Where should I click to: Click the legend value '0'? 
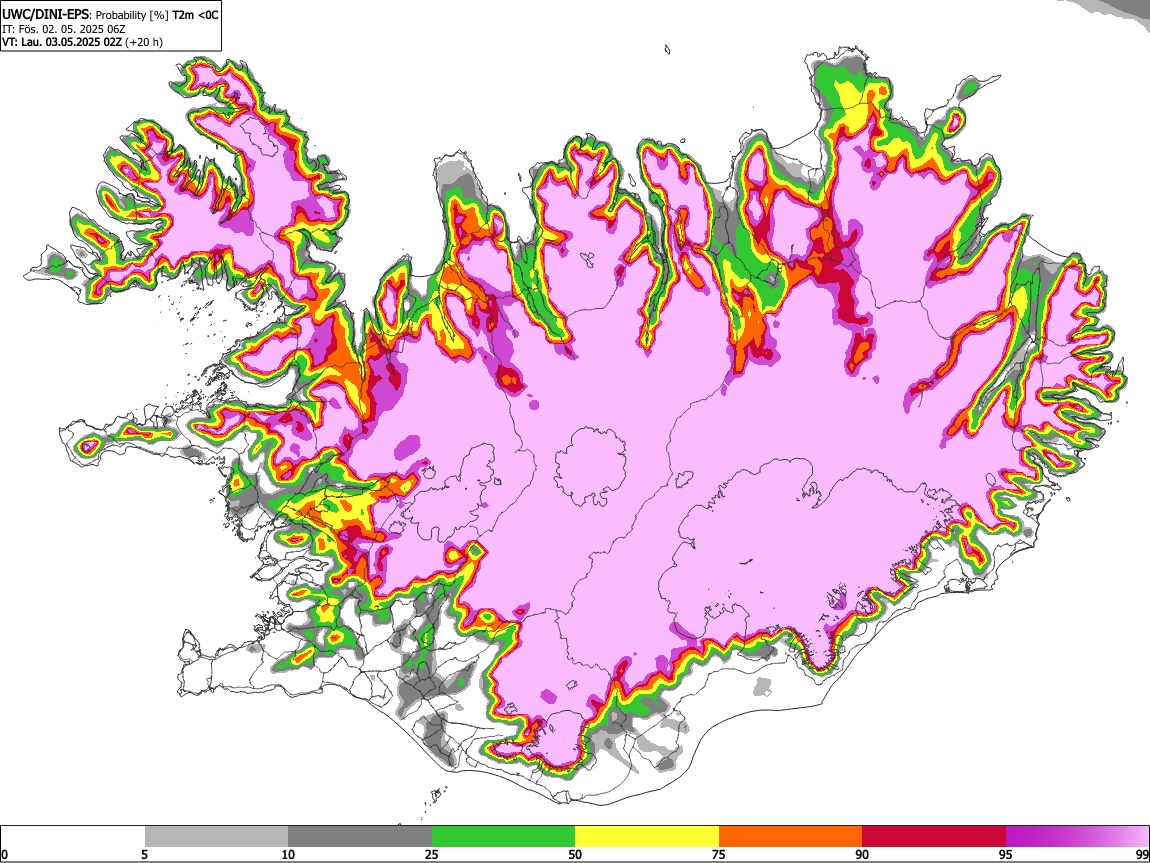(5, 855)
